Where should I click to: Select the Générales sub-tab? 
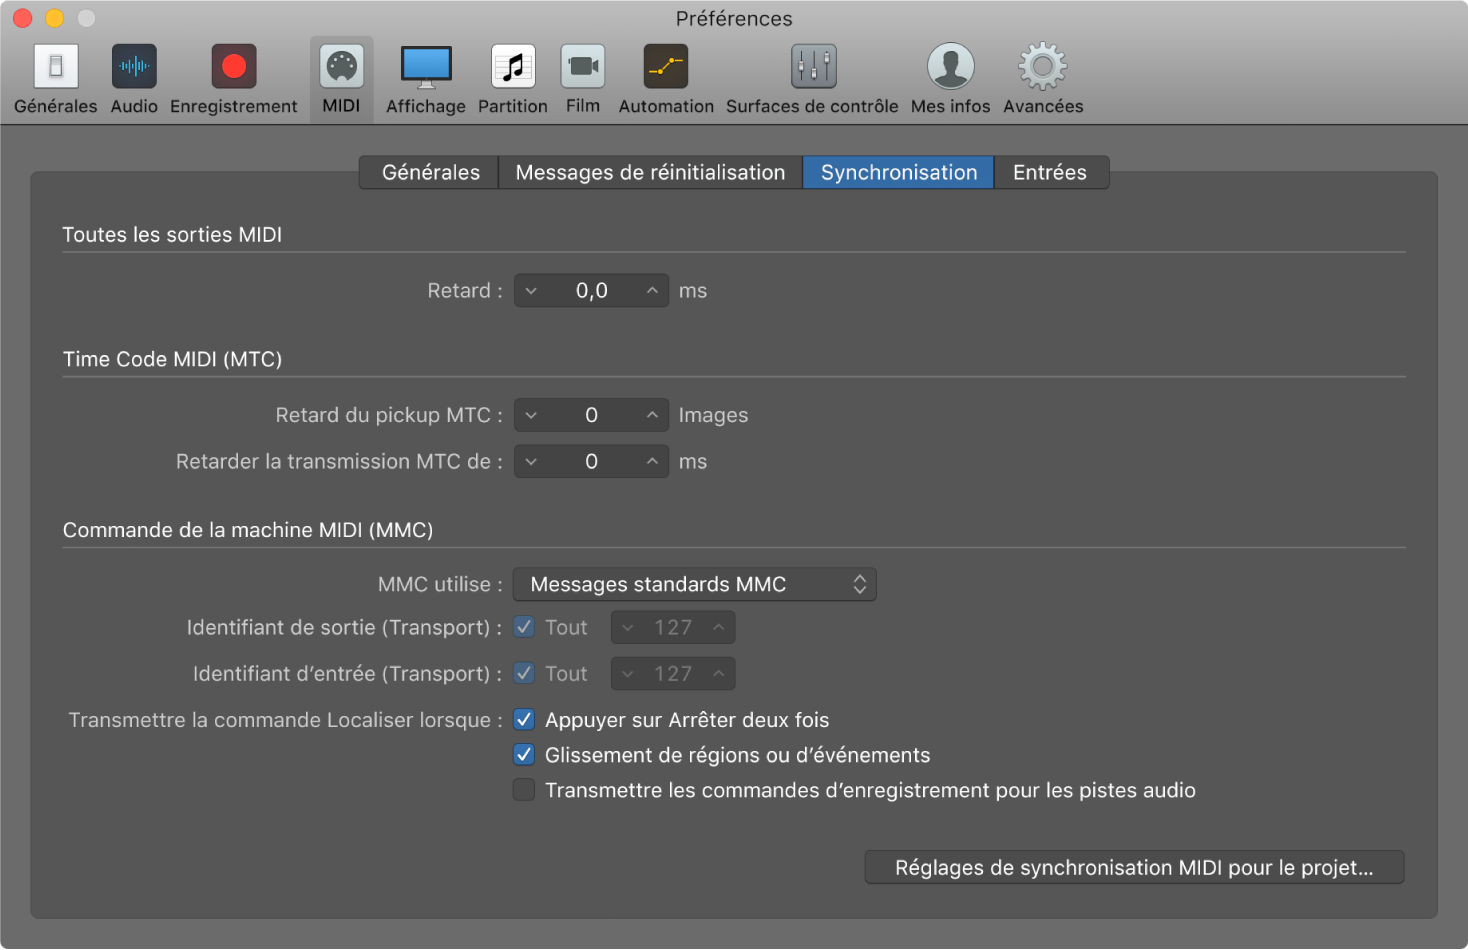428,172
